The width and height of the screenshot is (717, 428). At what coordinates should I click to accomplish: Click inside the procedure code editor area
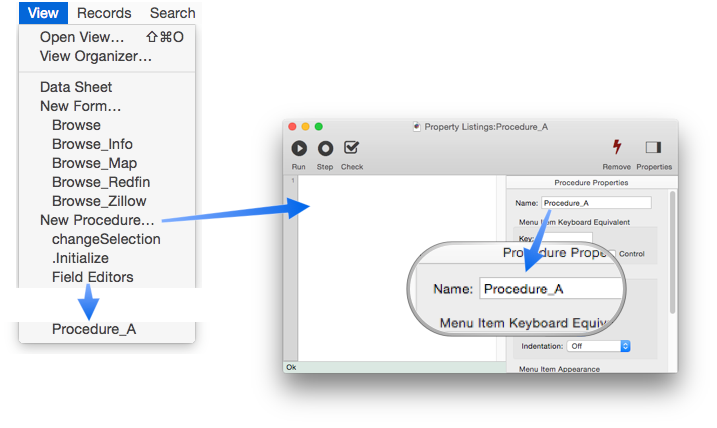coord(397,268)
